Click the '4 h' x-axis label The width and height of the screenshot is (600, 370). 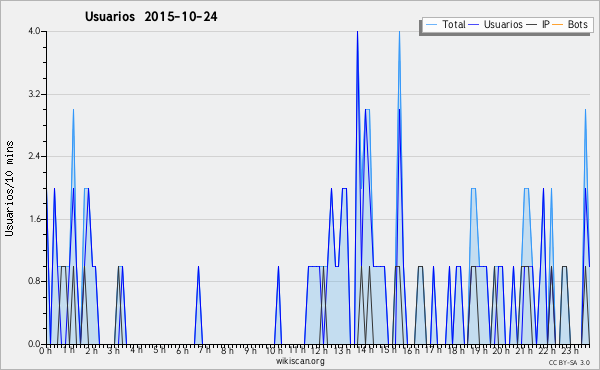point(137,350)
